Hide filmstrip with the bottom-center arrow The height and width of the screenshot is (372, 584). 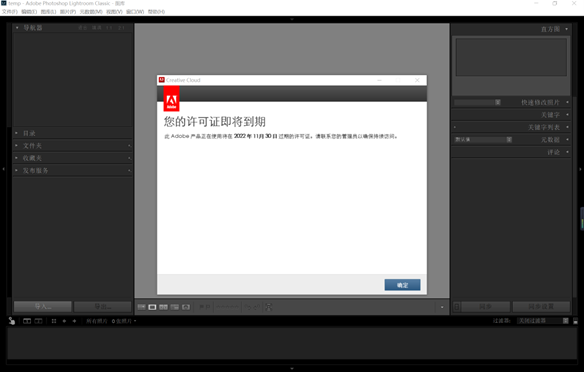(292, 369)
